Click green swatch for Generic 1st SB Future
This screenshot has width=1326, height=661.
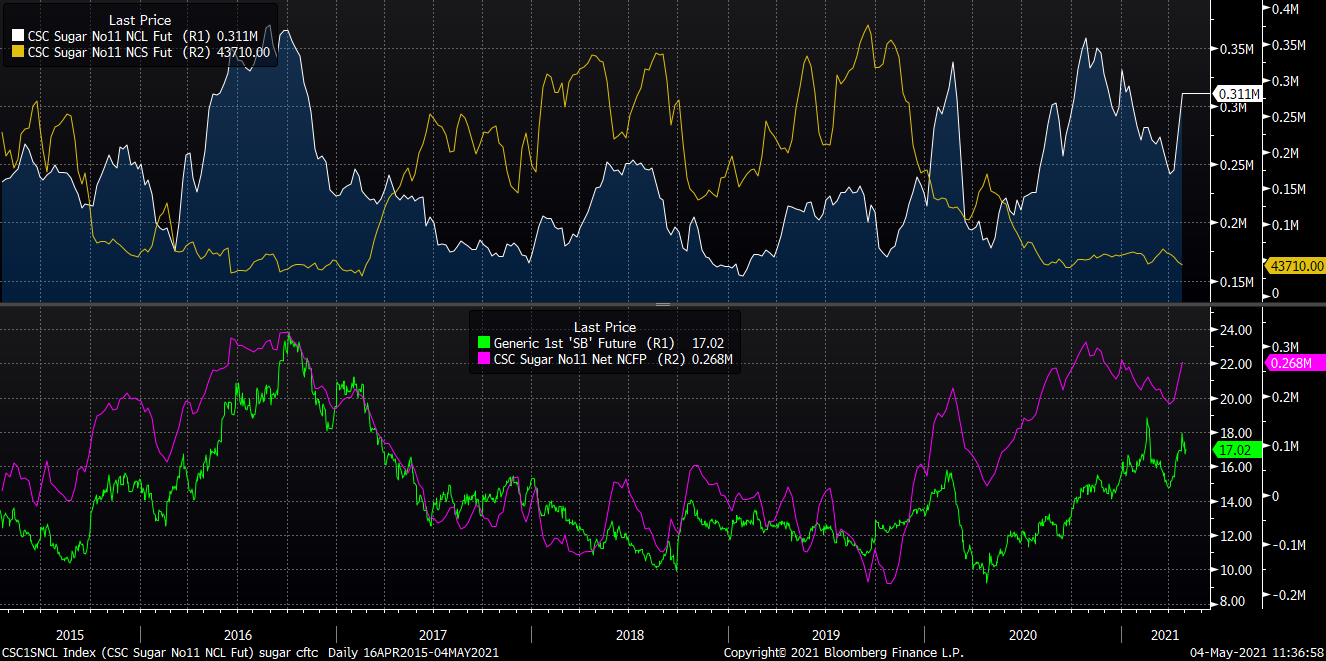tap(485, 342)
